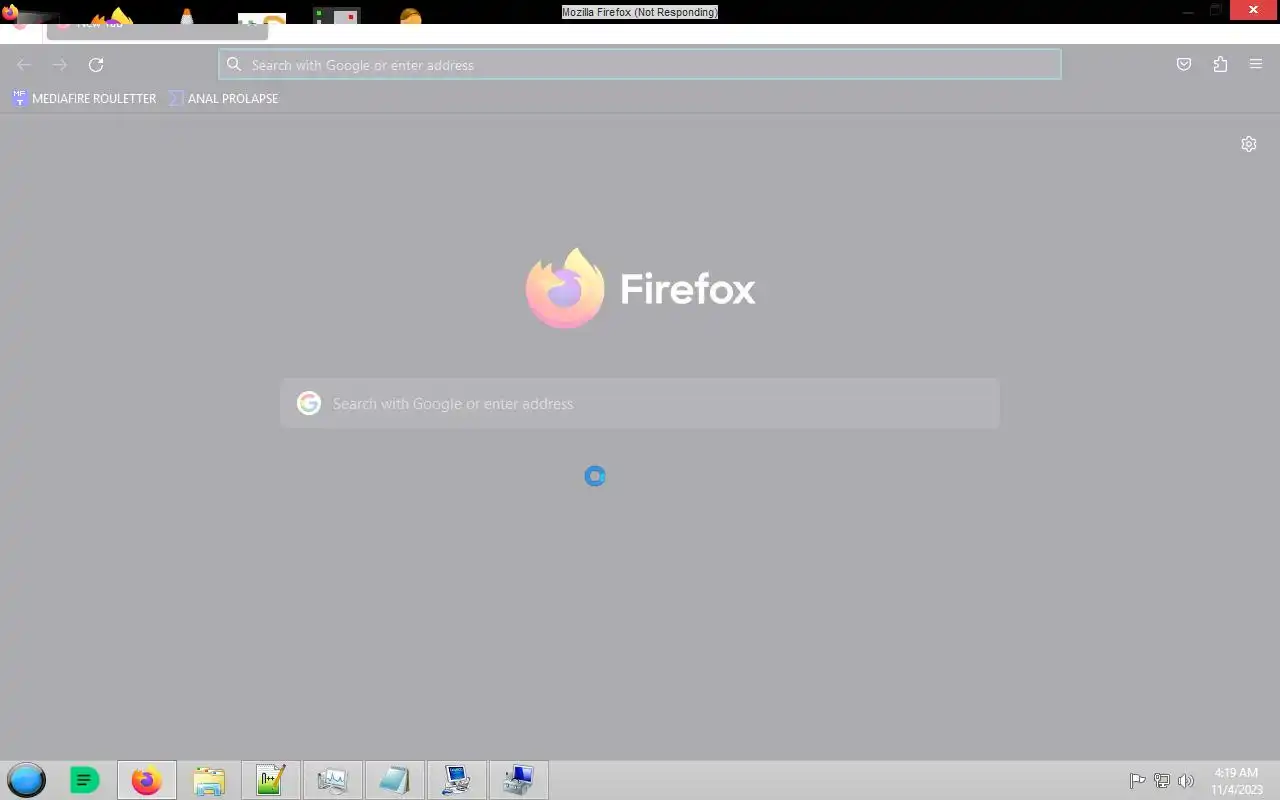
Task: Open new tab page personalize gear
Action: 1249,144
